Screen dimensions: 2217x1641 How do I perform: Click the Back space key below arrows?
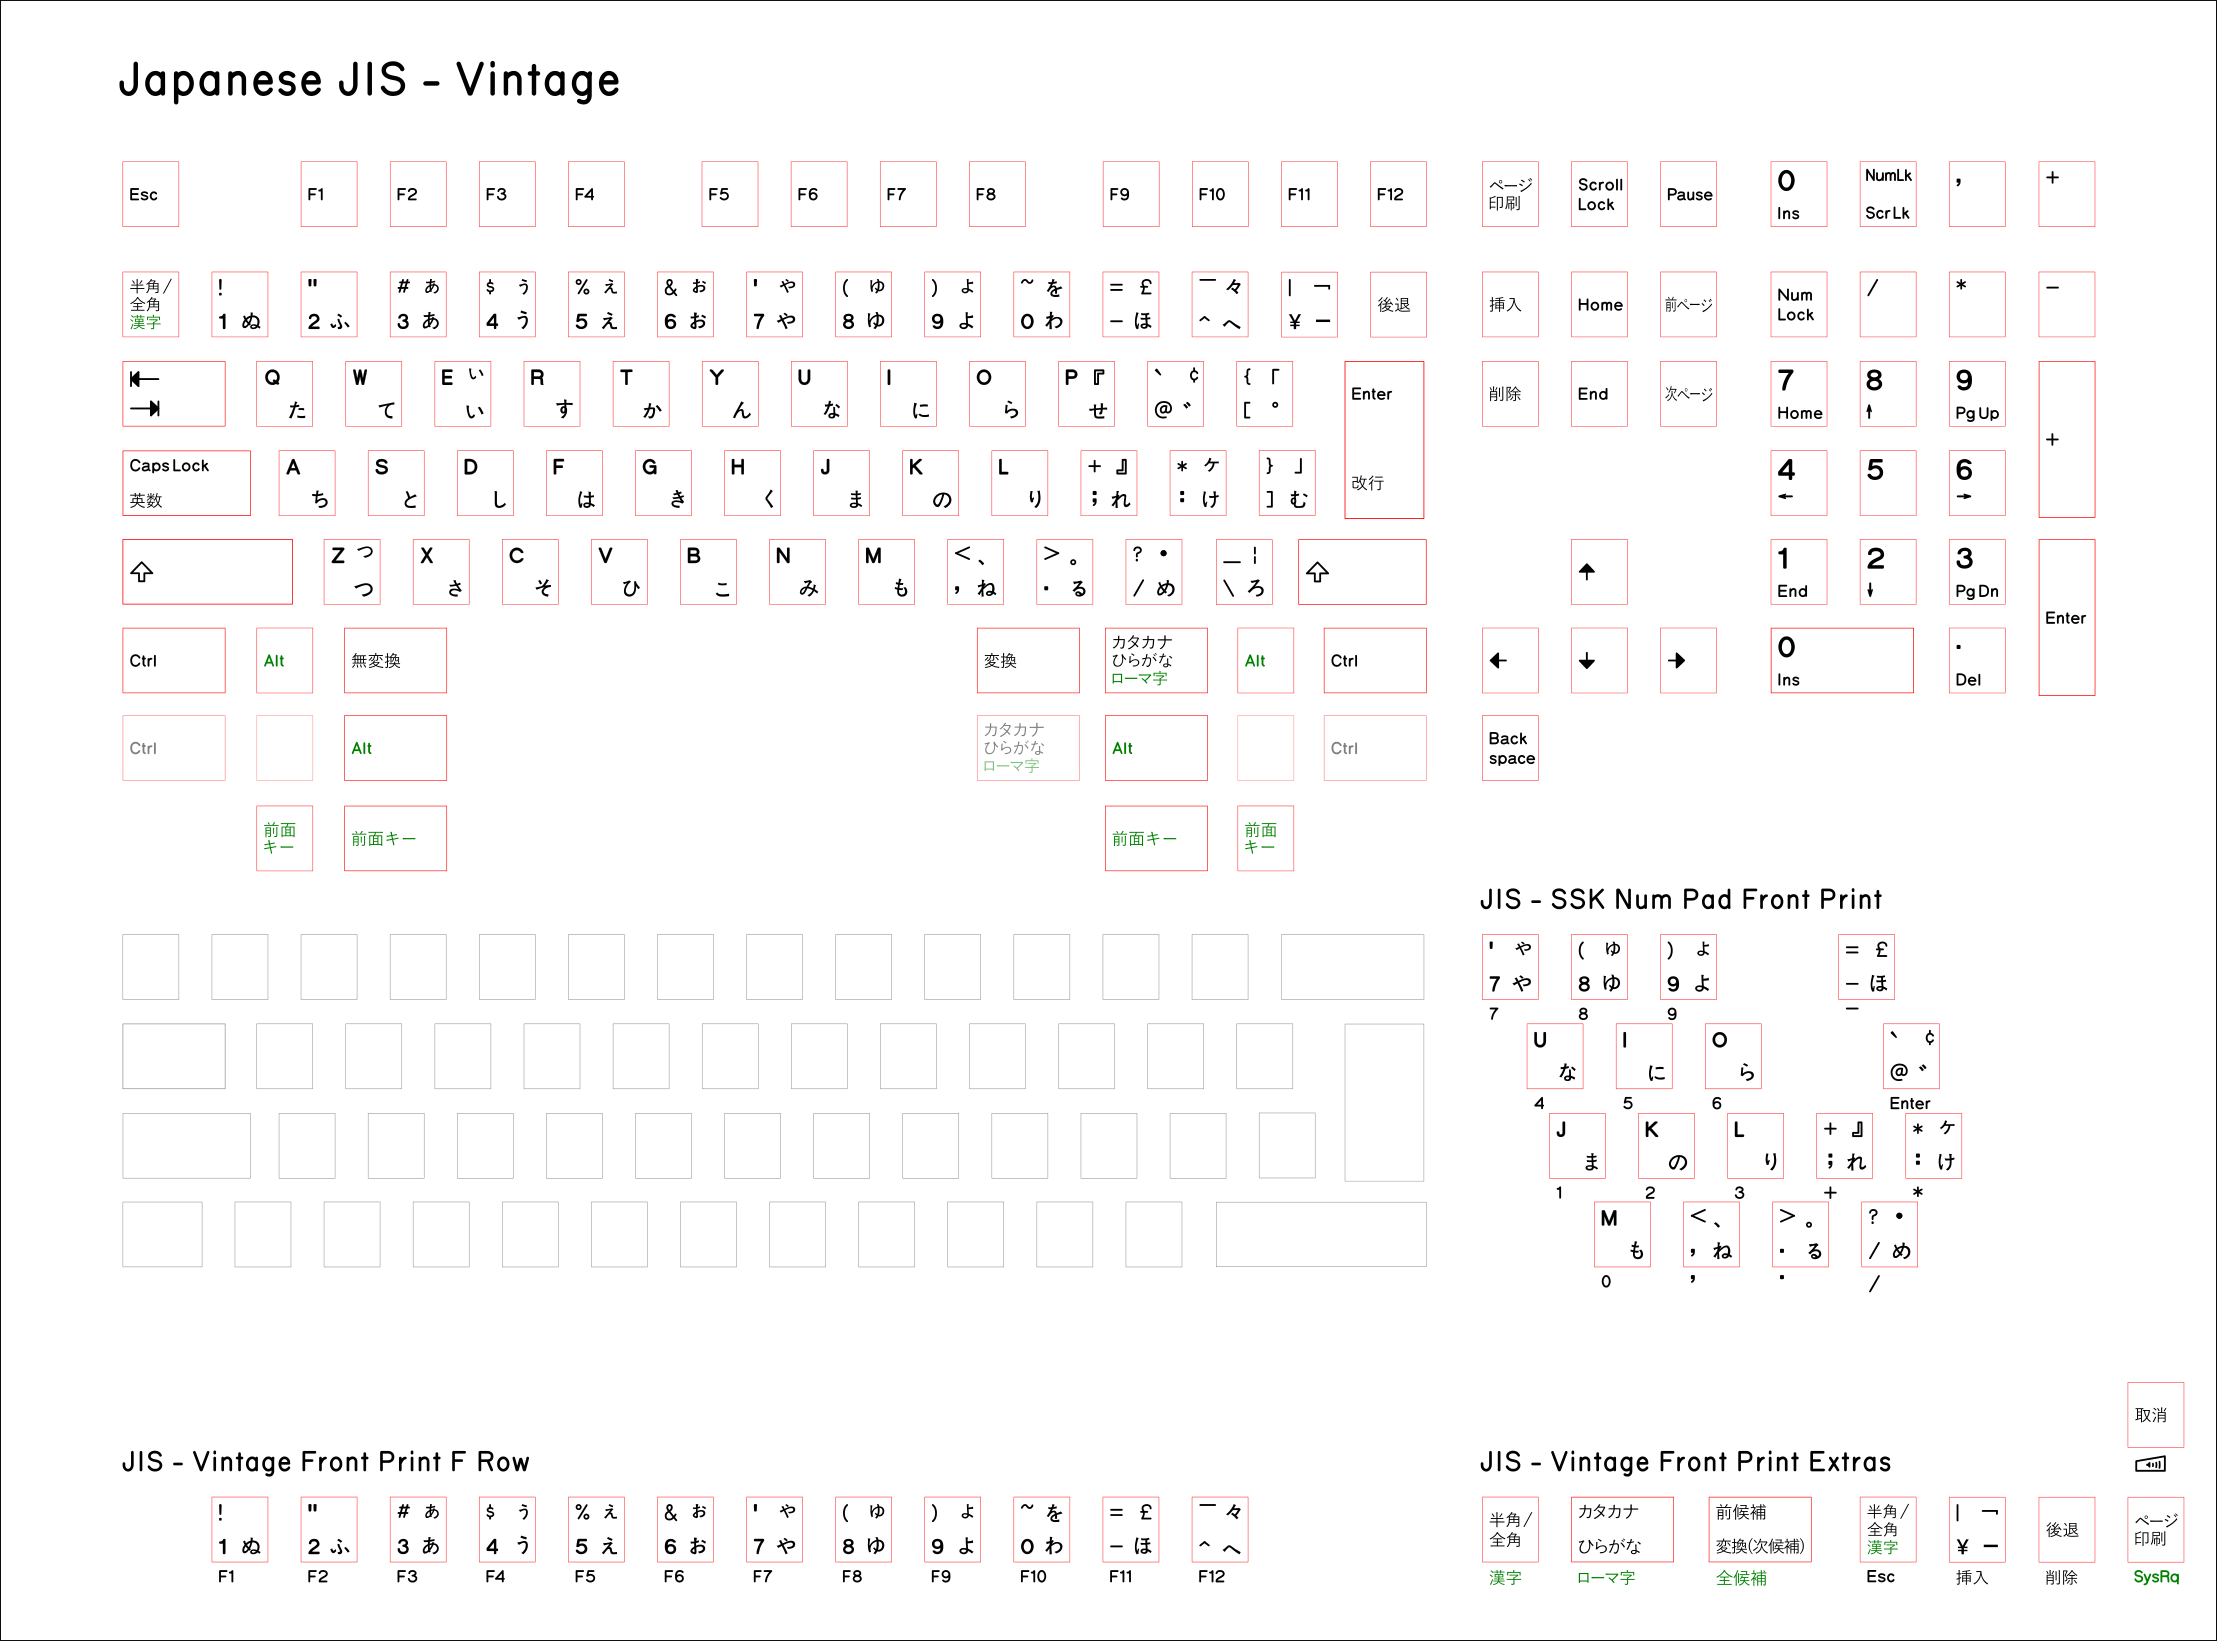click(1509, 748)
